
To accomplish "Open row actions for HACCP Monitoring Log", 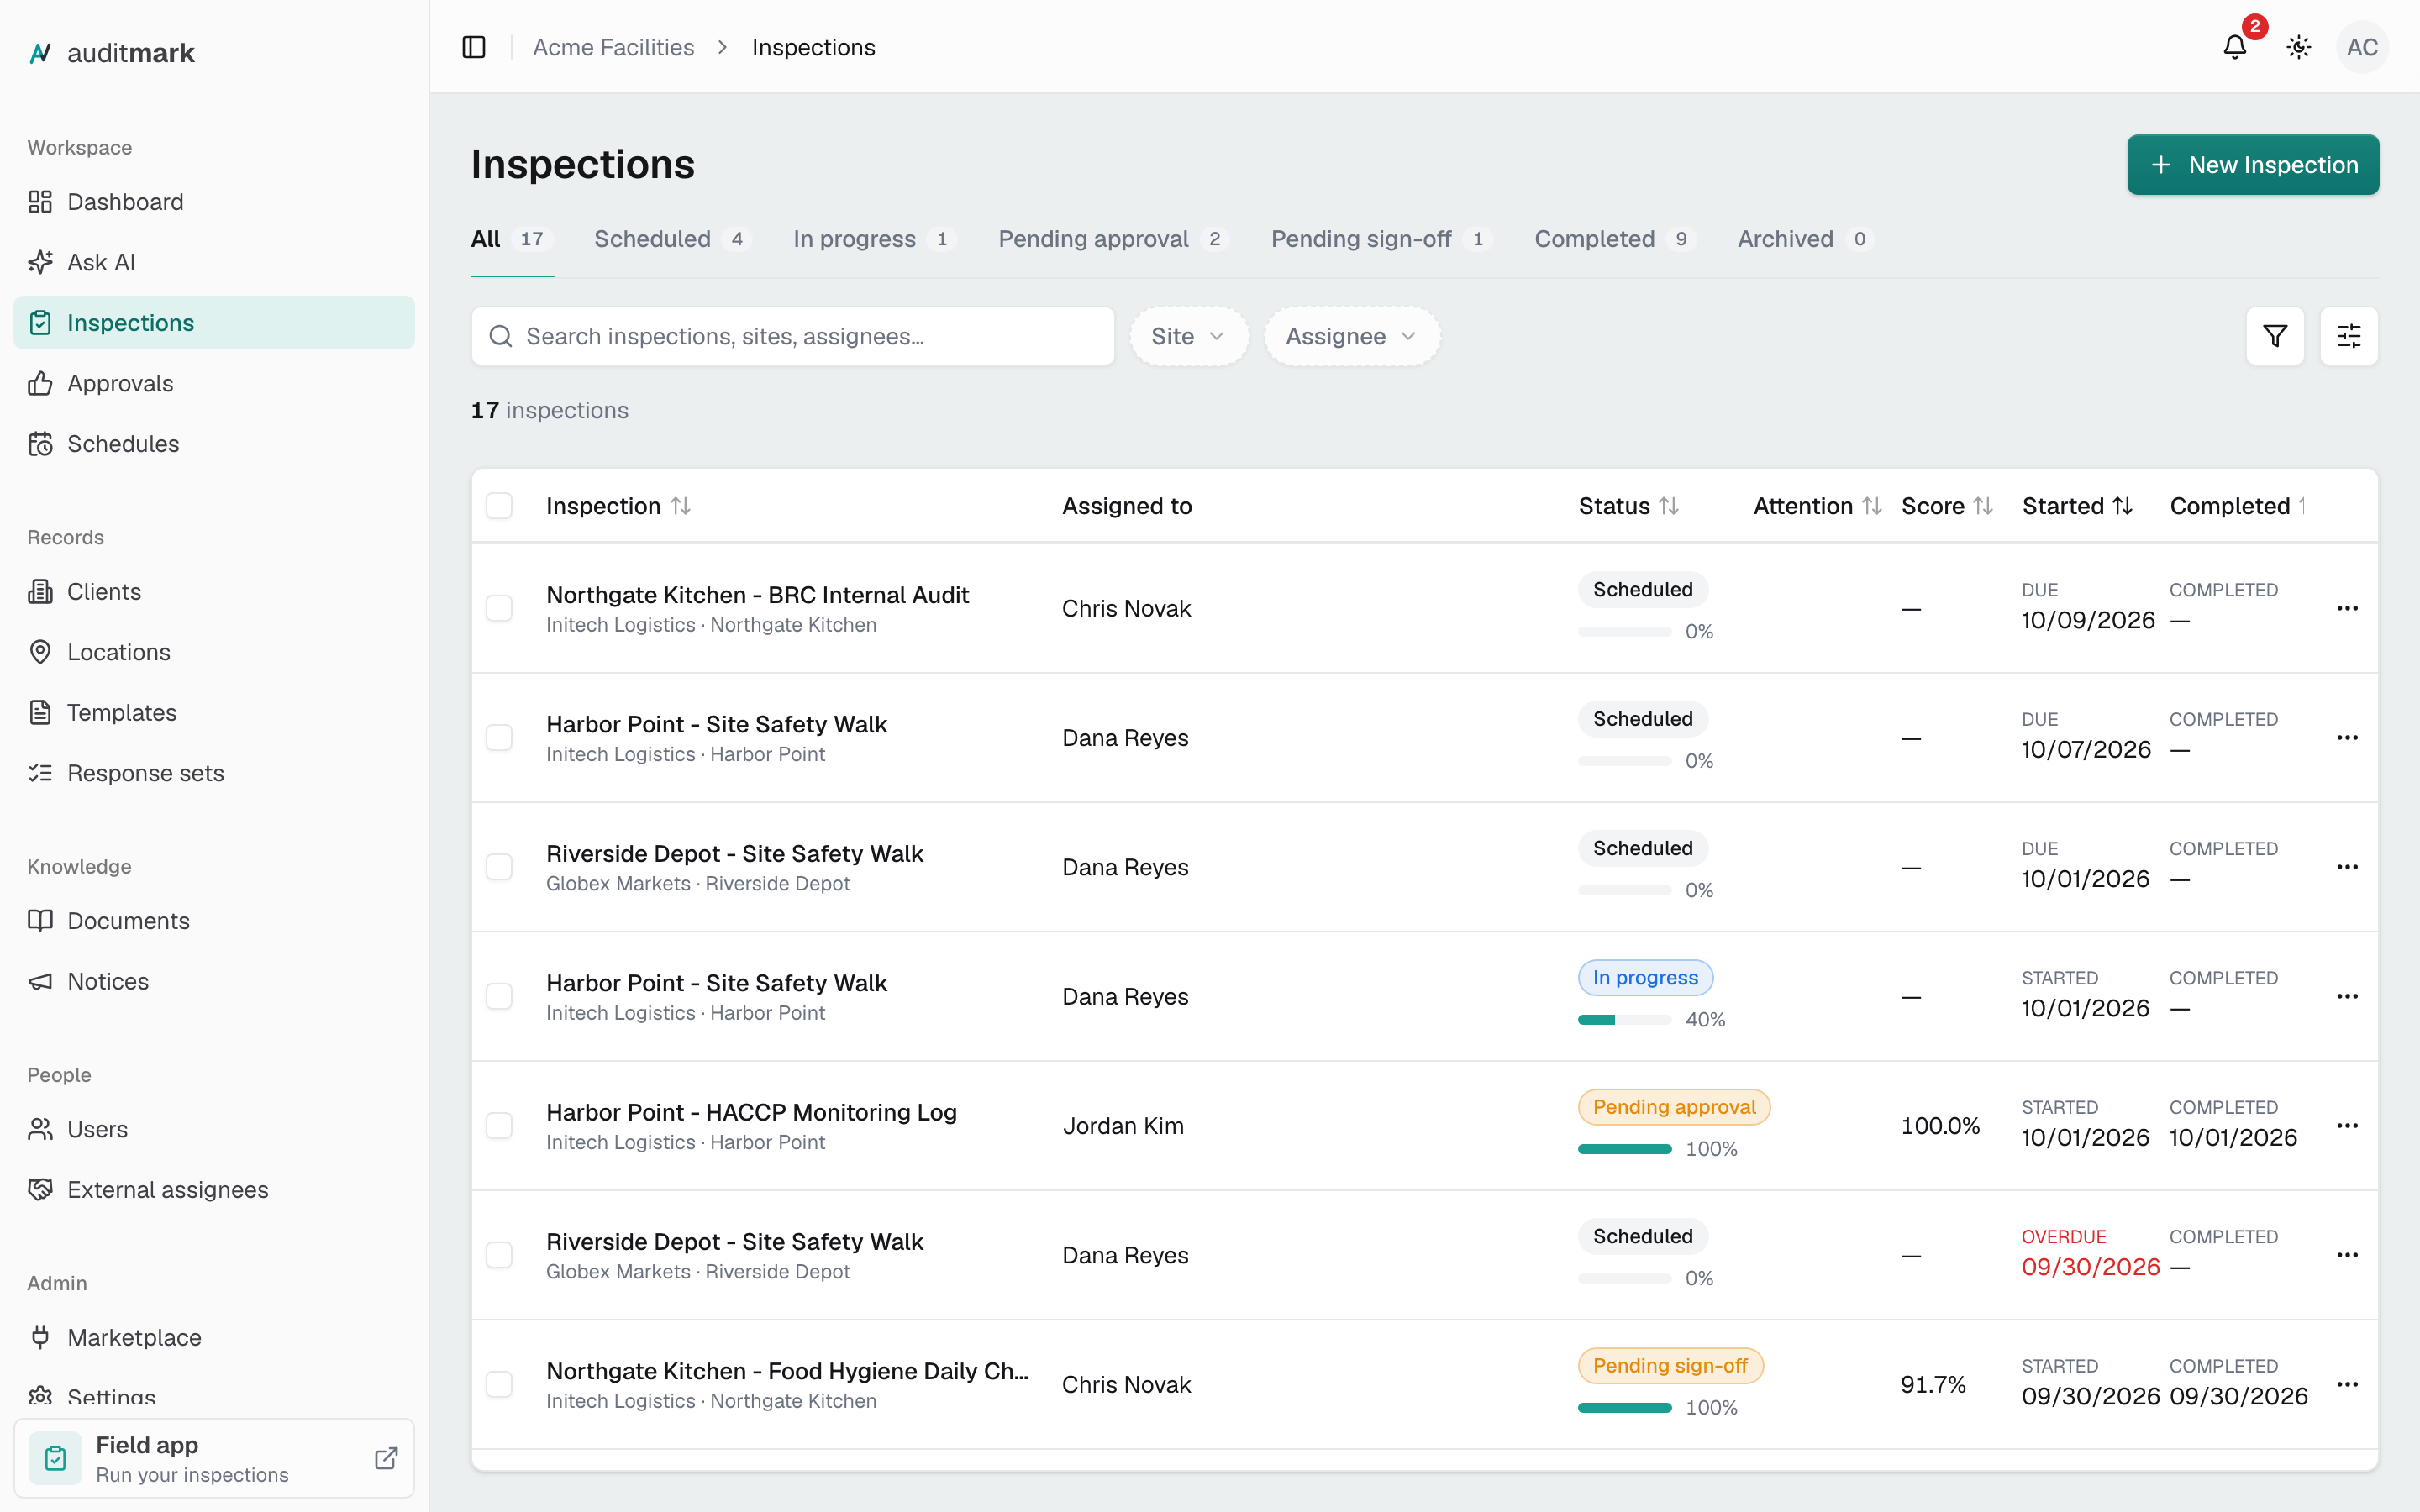I will tap(2347, 1126).
